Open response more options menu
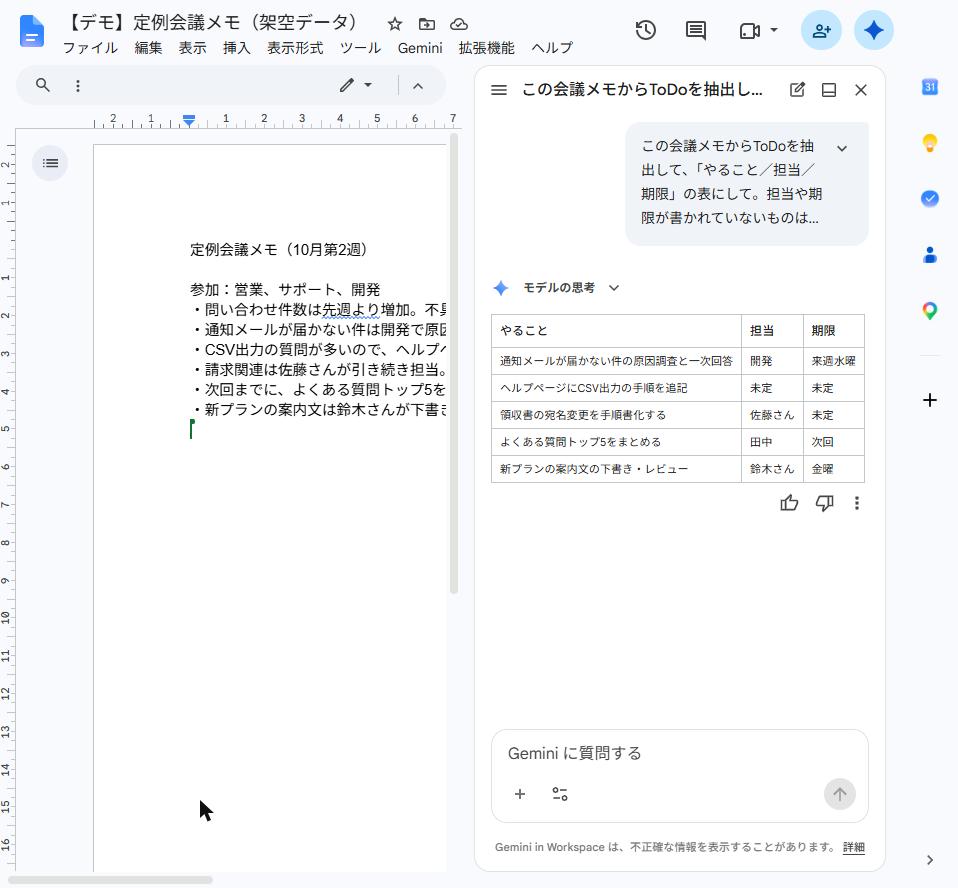The height and width of the screenshot is (888, 958). click(x=857, y=503)
